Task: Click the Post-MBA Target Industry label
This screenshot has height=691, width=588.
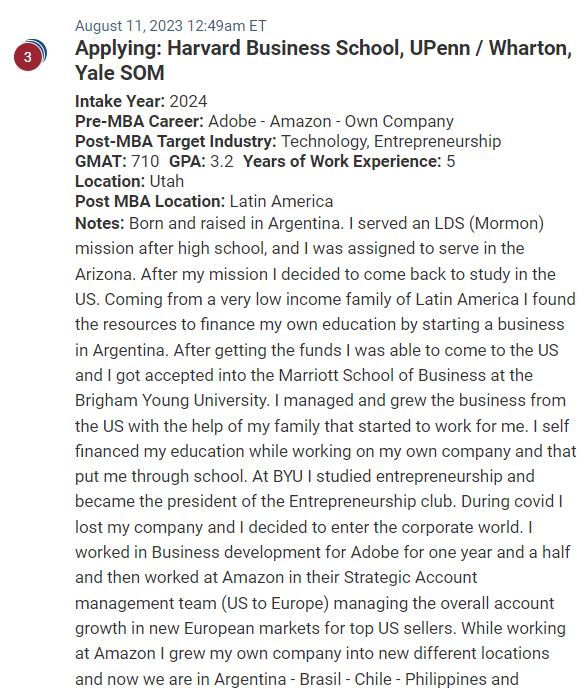Action: (x=176, y=141)
